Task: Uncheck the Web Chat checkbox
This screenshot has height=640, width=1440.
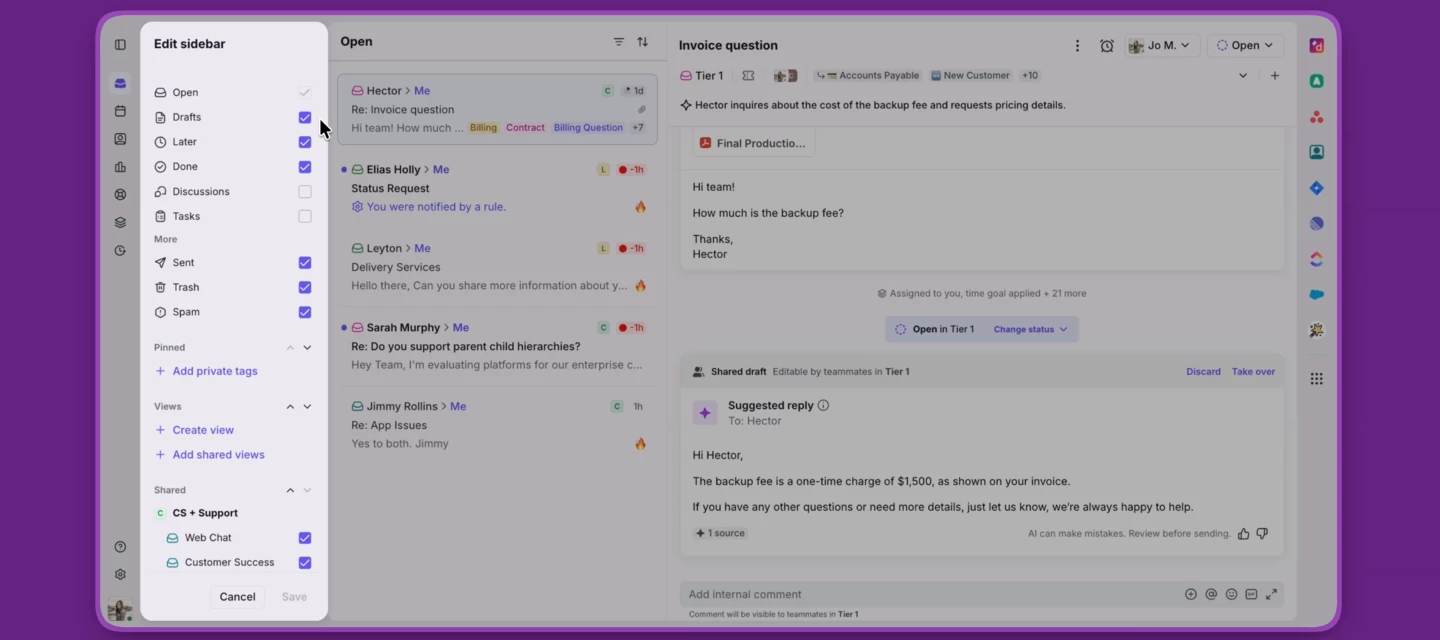Action: pyautogui.click(x=305, y=538)
